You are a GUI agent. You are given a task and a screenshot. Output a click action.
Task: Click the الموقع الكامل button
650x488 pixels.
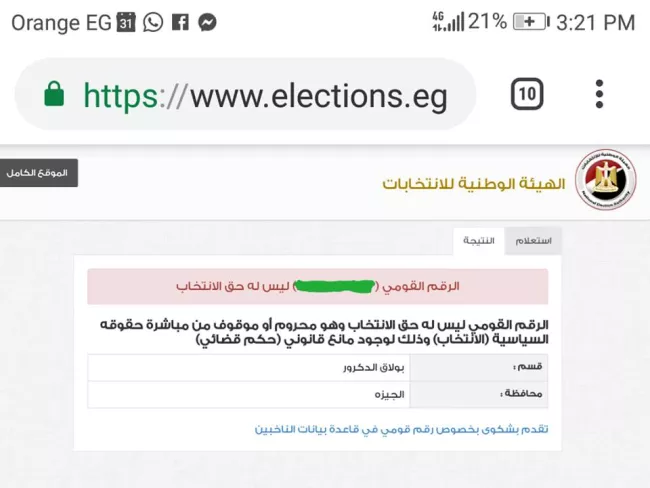tap(38, 172)
